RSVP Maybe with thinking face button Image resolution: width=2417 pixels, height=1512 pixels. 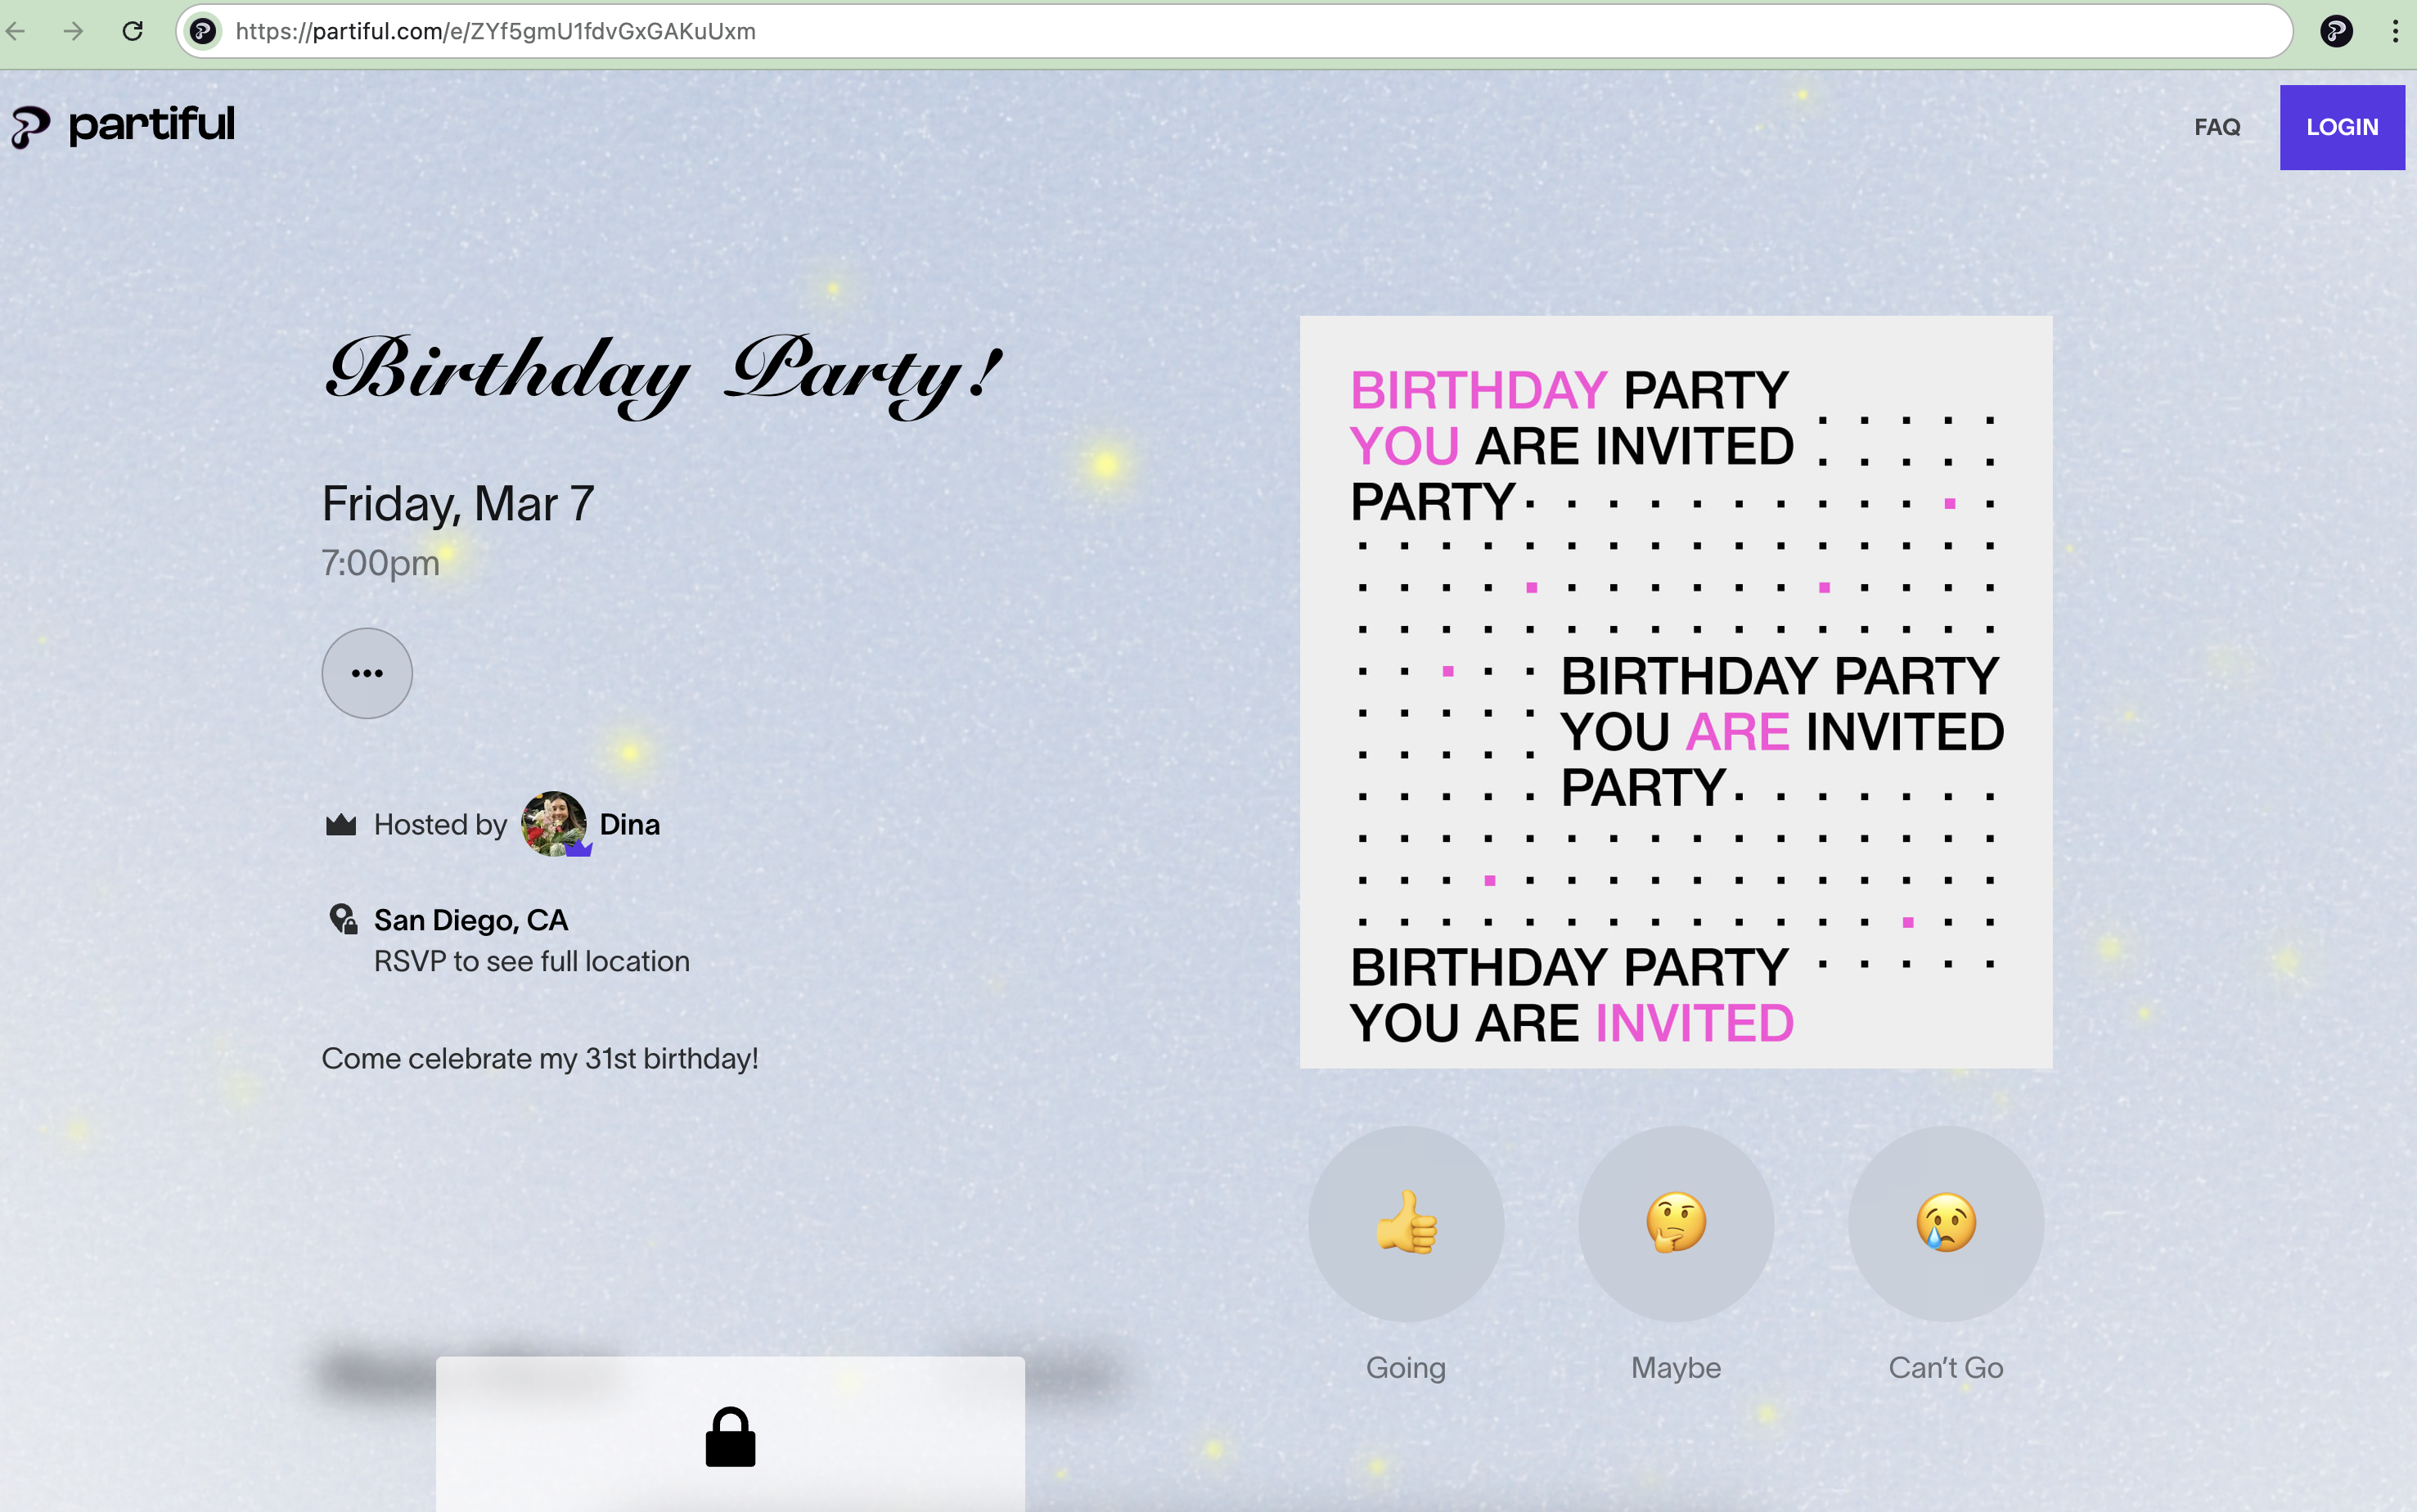coord(1676,1224)
